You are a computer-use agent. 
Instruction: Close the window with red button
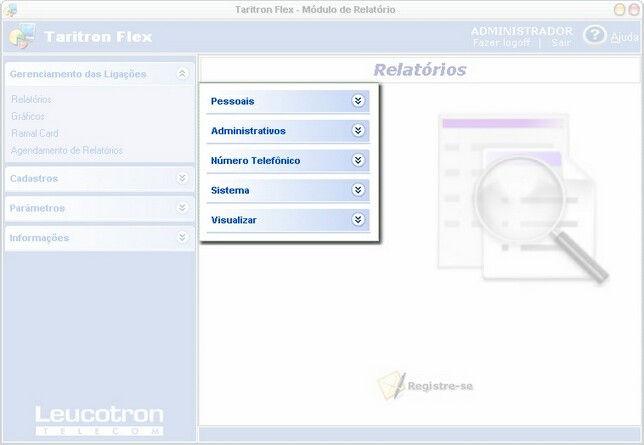click(x=635, y=10)
